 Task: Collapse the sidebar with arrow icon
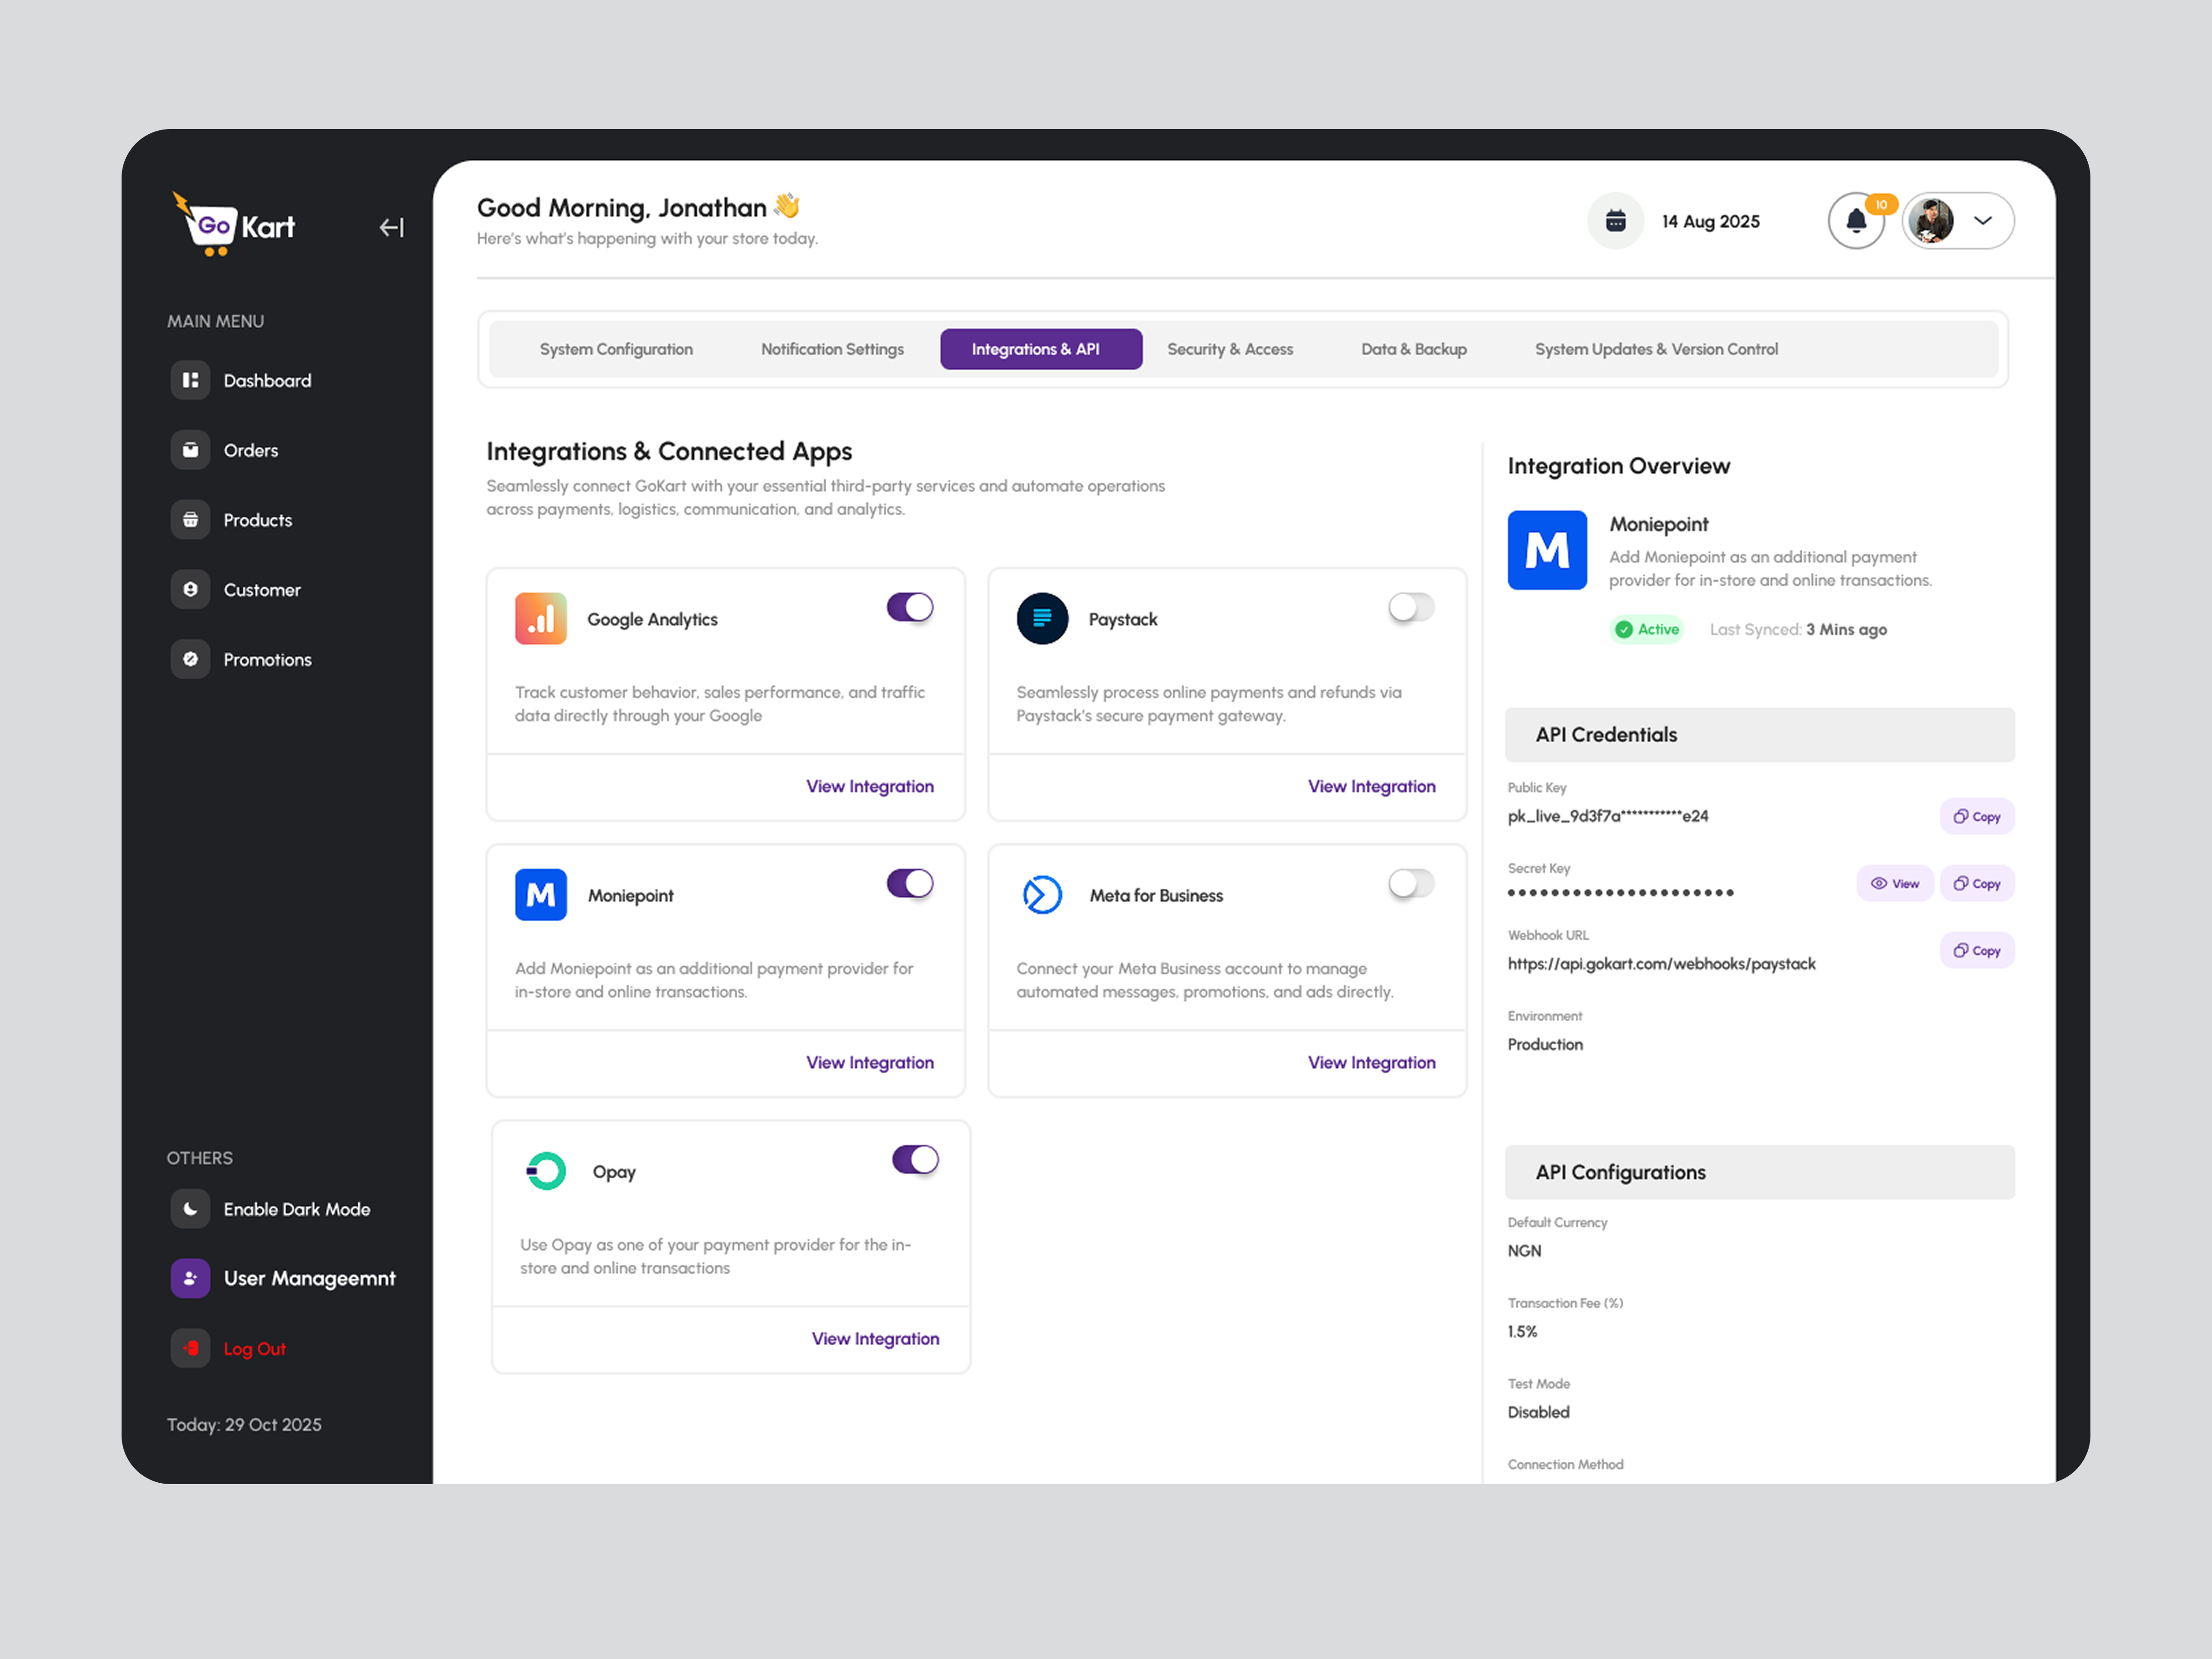(391, 228)
